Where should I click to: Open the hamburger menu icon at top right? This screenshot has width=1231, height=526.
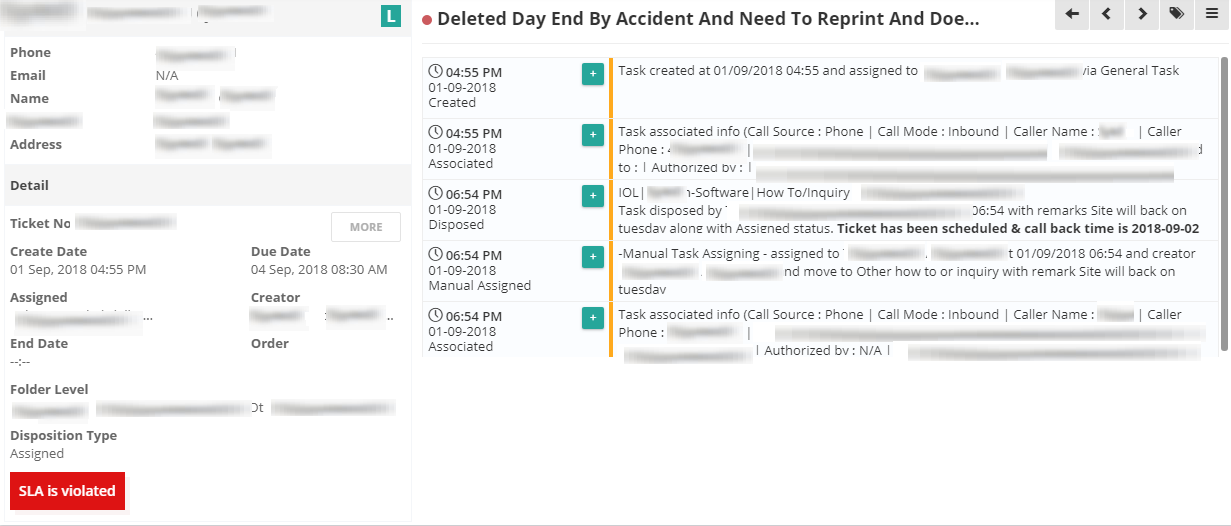[x=1211, y=14]
